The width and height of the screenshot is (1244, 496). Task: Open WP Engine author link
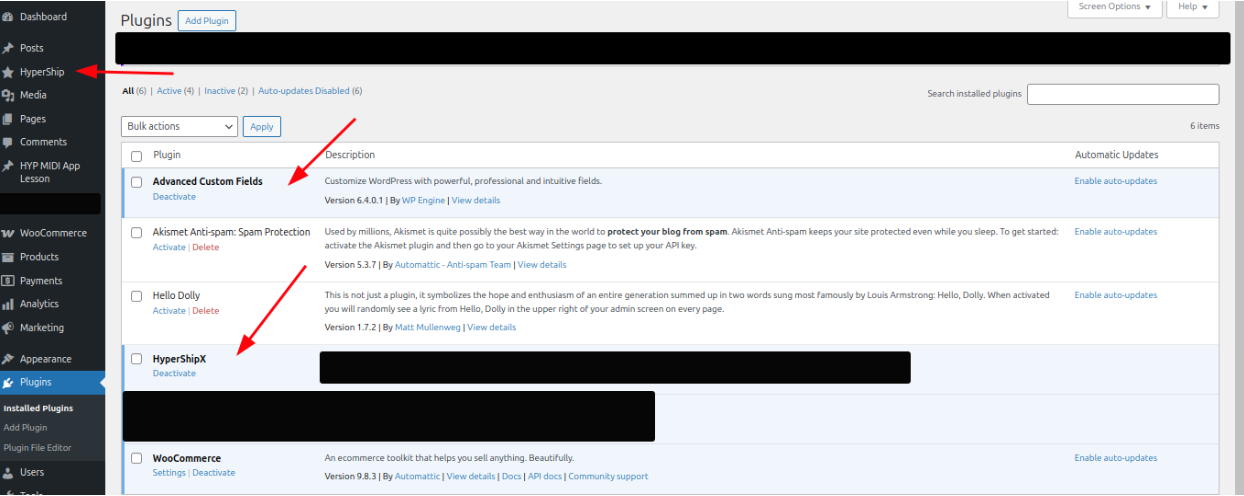tap(423, 201)
